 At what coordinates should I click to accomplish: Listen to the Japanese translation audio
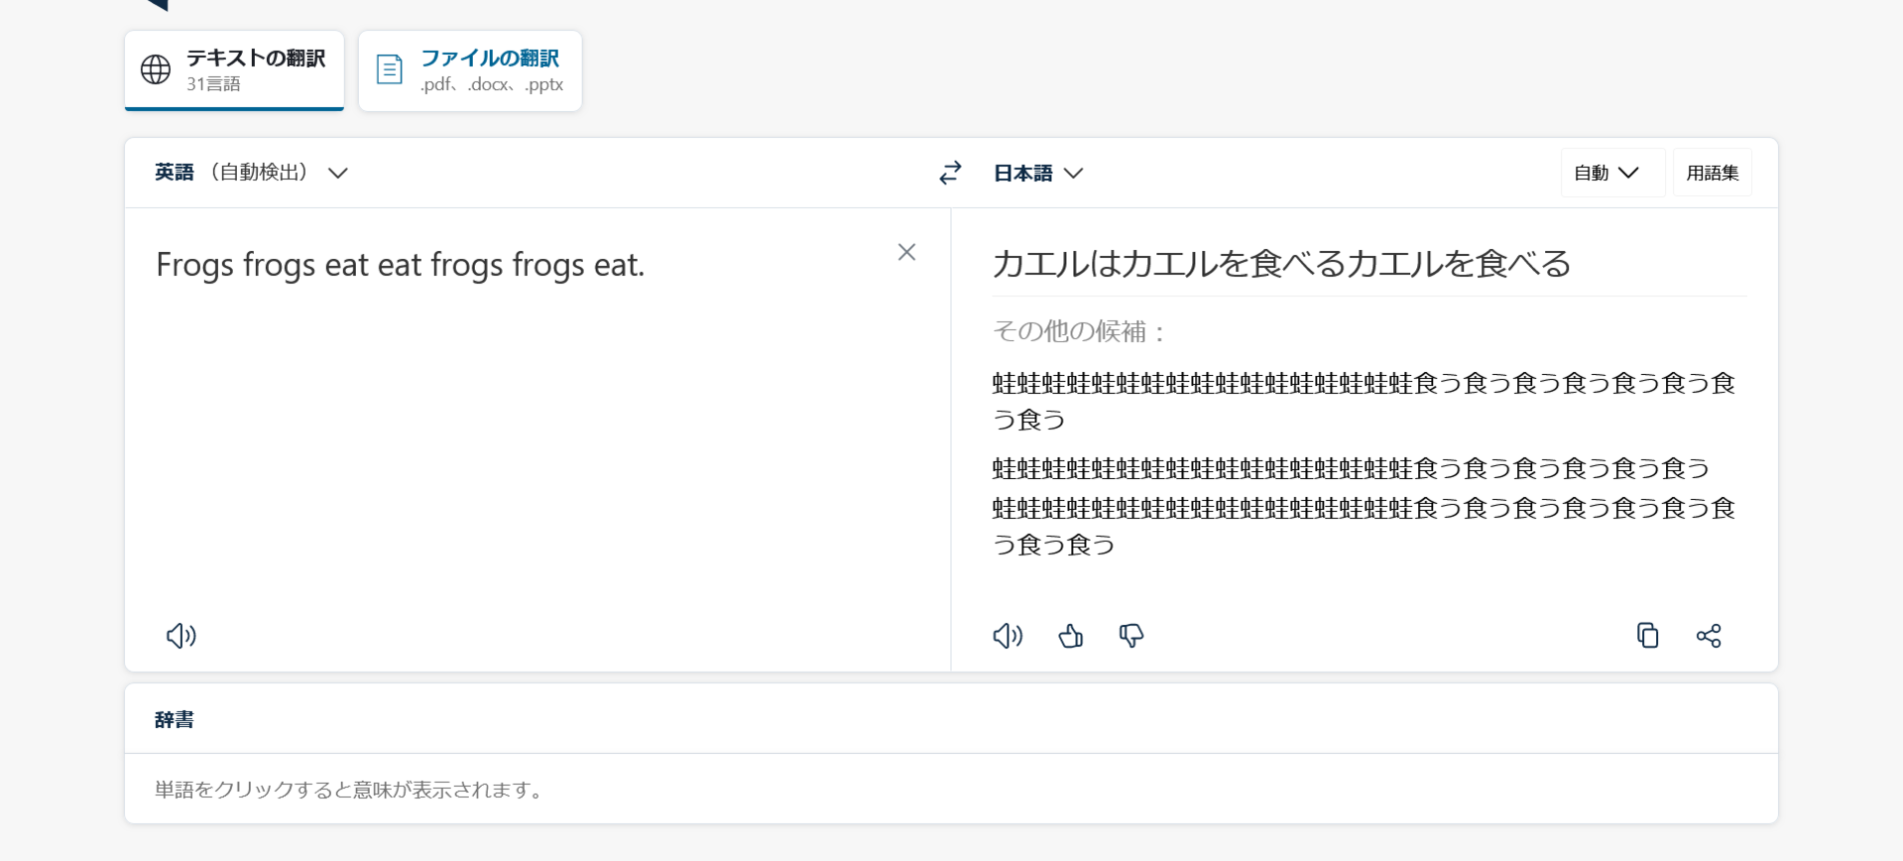tap(1007, 636)
